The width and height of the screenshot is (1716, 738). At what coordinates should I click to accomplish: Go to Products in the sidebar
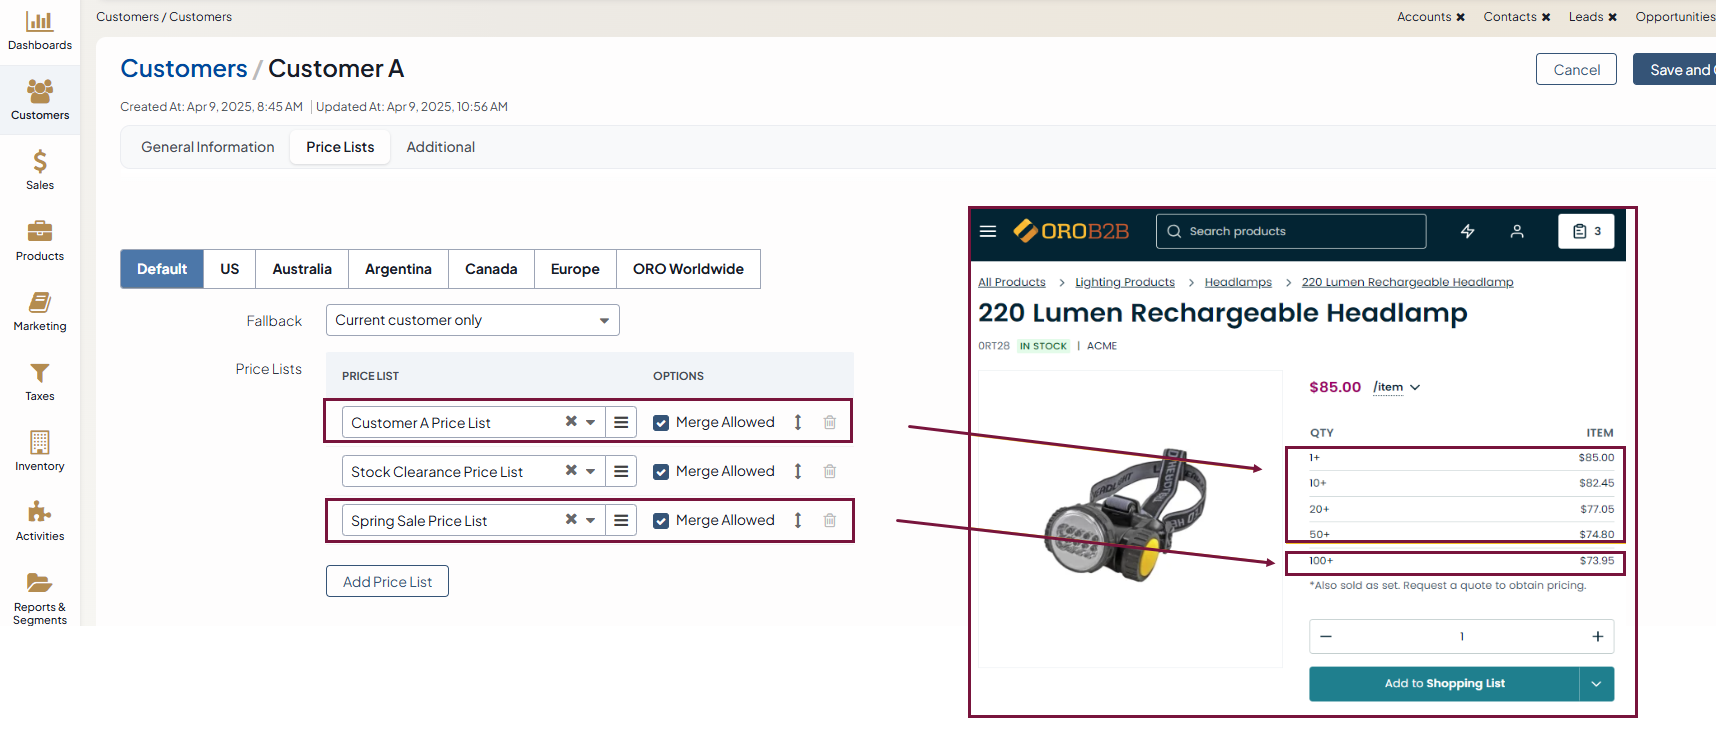40,241
